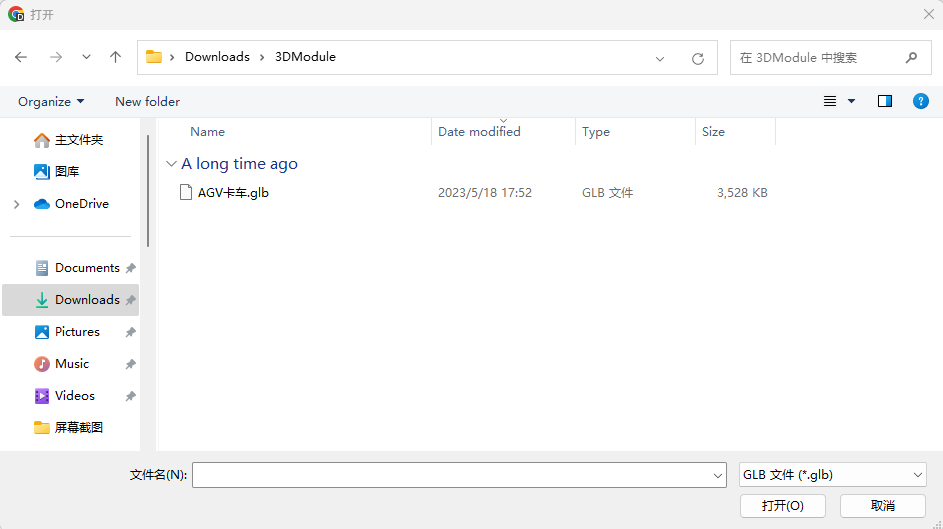Click New folder in the toolbar
This screenshot has height=529, width=943.
click(x=147, y=101)
